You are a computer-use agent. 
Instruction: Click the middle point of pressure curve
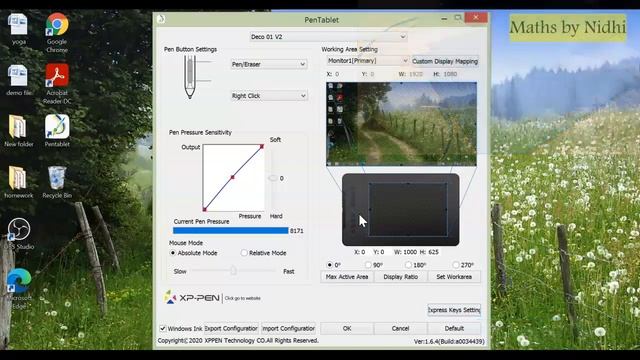point(232,177)
